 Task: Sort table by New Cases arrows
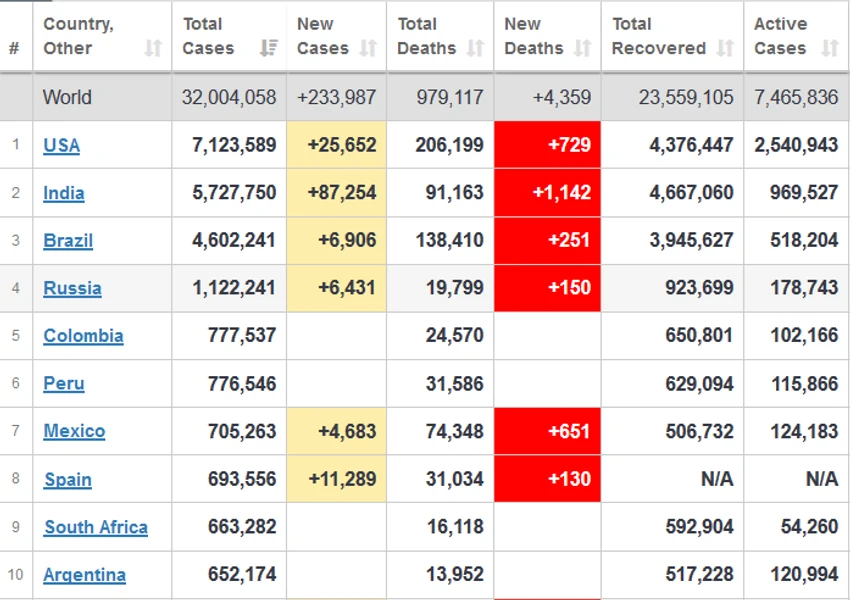click(x=369, y=48)
